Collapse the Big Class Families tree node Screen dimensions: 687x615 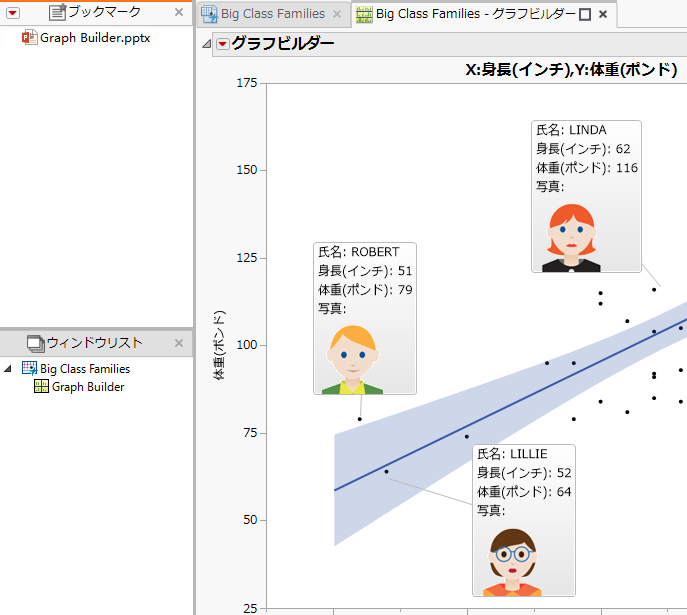click(8, 369)
